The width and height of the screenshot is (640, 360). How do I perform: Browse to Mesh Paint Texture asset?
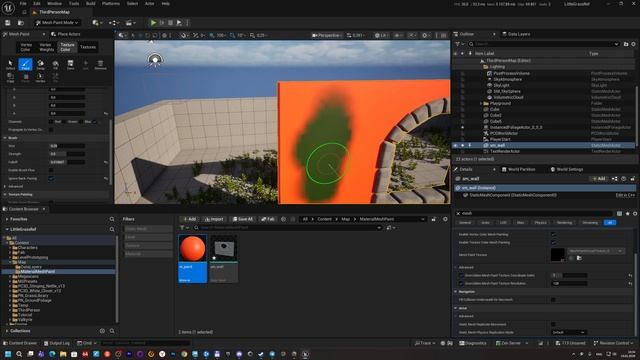pos(579,258)
